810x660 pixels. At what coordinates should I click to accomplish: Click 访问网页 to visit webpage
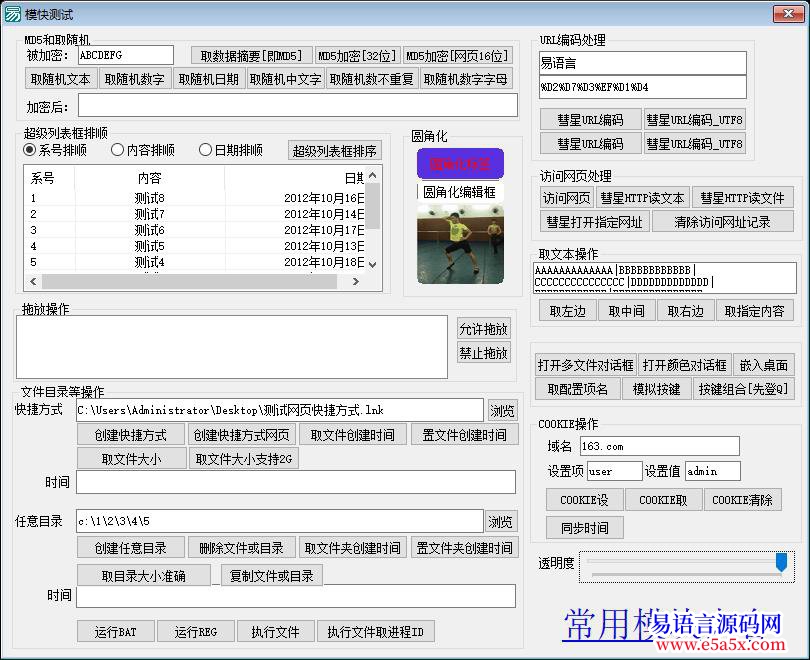(x=566, y=197)
